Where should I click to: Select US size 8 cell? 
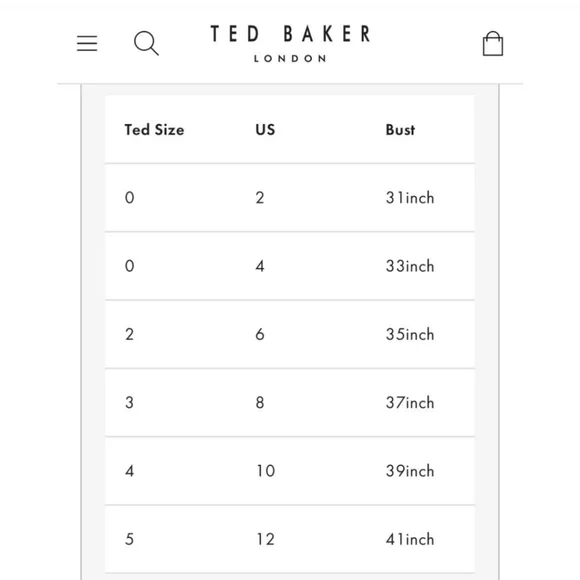260,403
